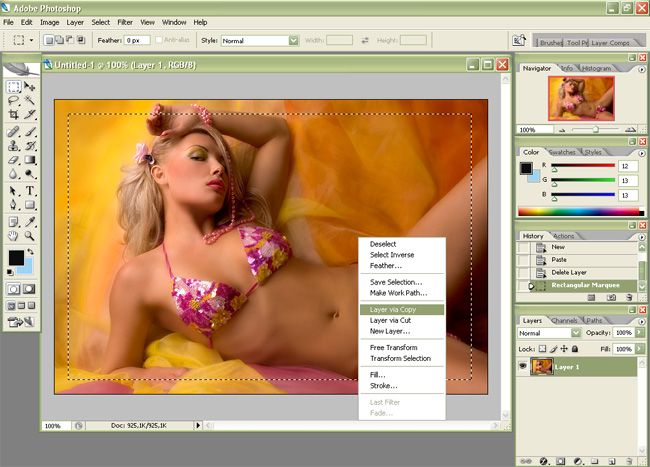650x467 pixels.
Task: Open the Navigator panel menu
Action: (x=642, y=70)
